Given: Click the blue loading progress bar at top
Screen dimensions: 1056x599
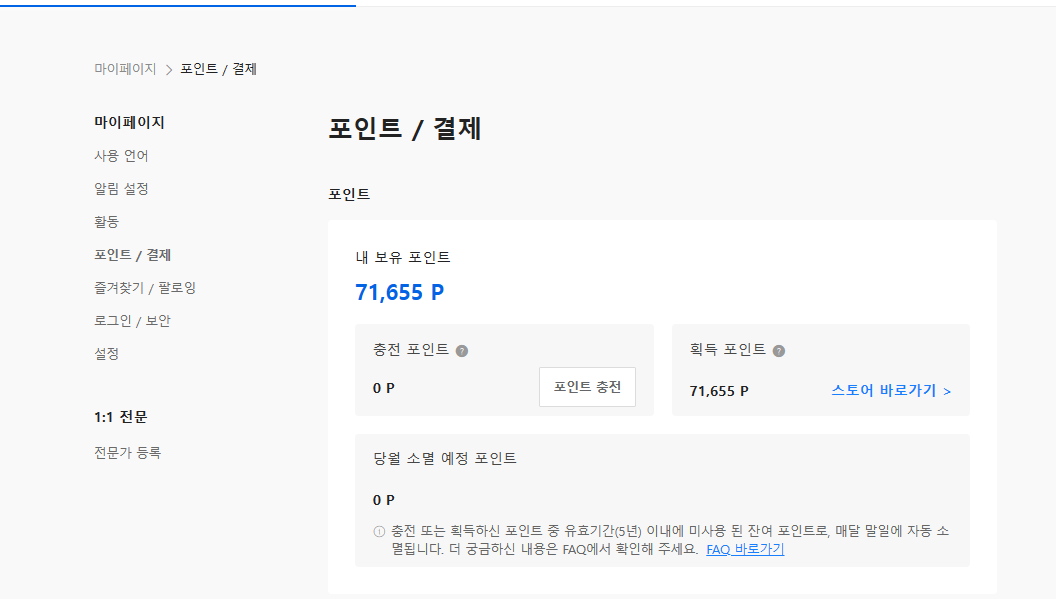Looking at the screenshot, I should (x=178, y=5).
